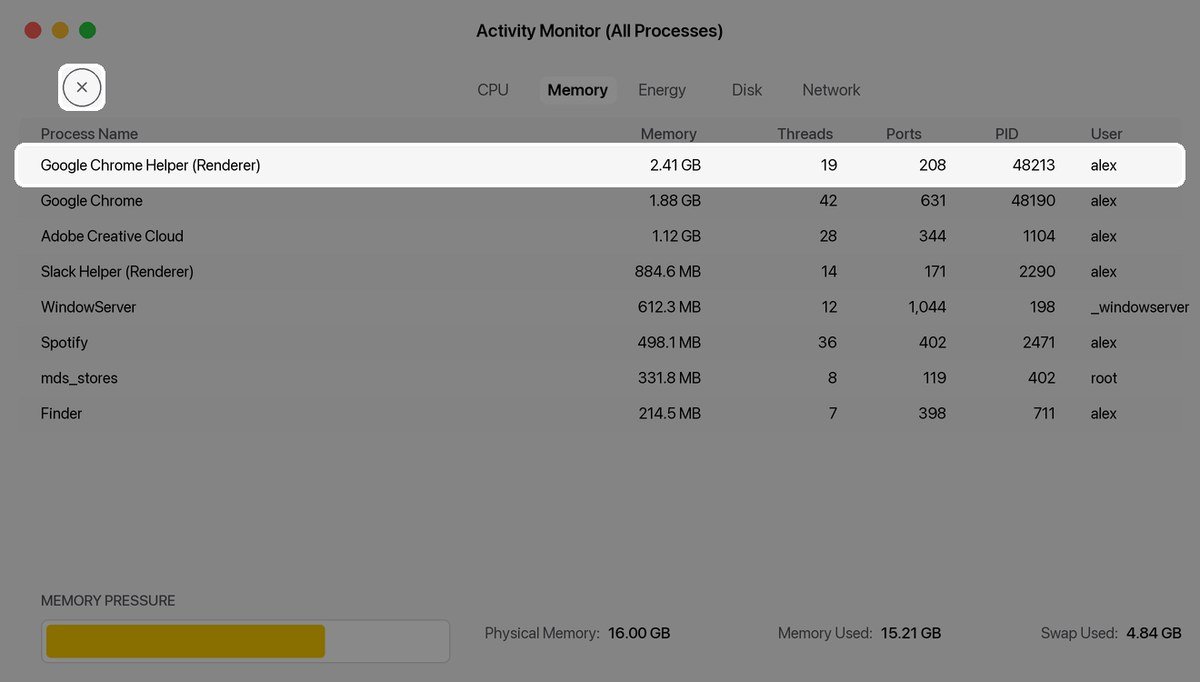Screen dimensions: 1200x682
Task: Click ports value 208
Action: (932, 165)
